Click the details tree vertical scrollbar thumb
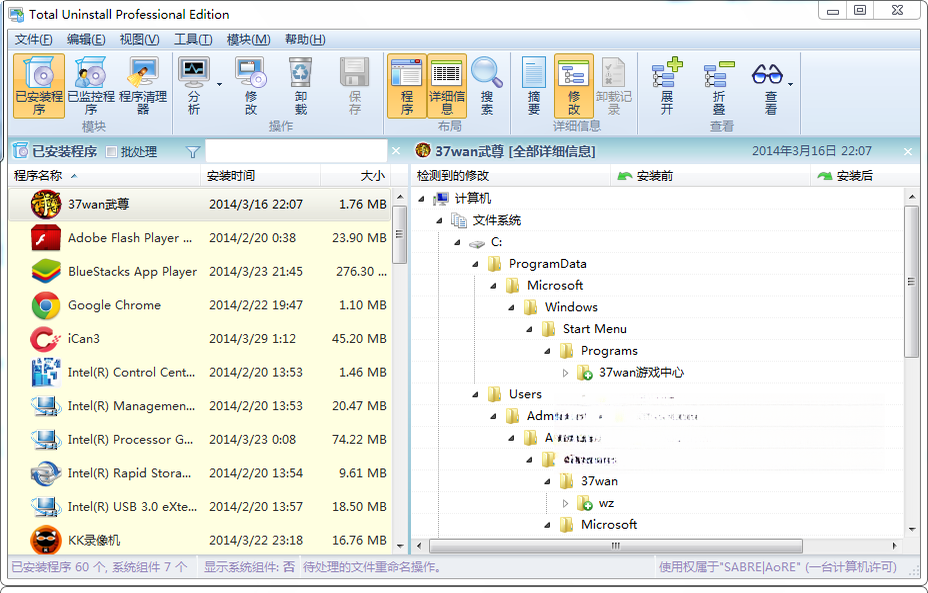The height and width of the screenshot is (593, 928). pyautogui.click(x=911, y=282)
